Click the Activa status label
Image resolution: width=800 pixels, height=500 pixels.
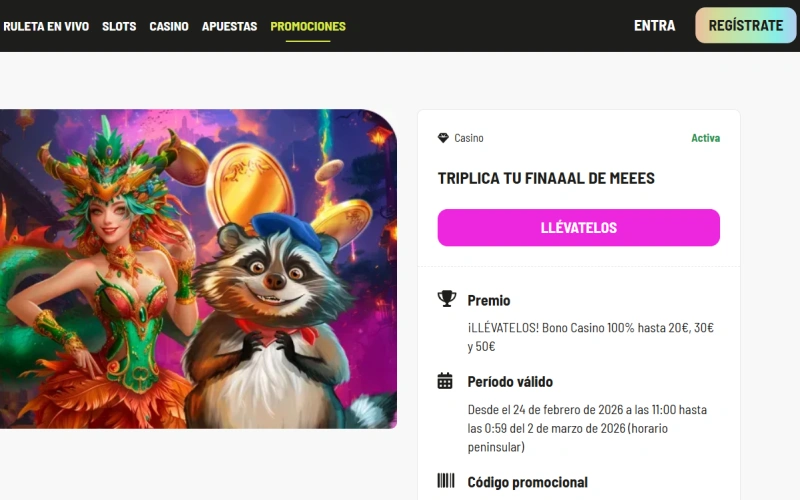click(706, 138)
